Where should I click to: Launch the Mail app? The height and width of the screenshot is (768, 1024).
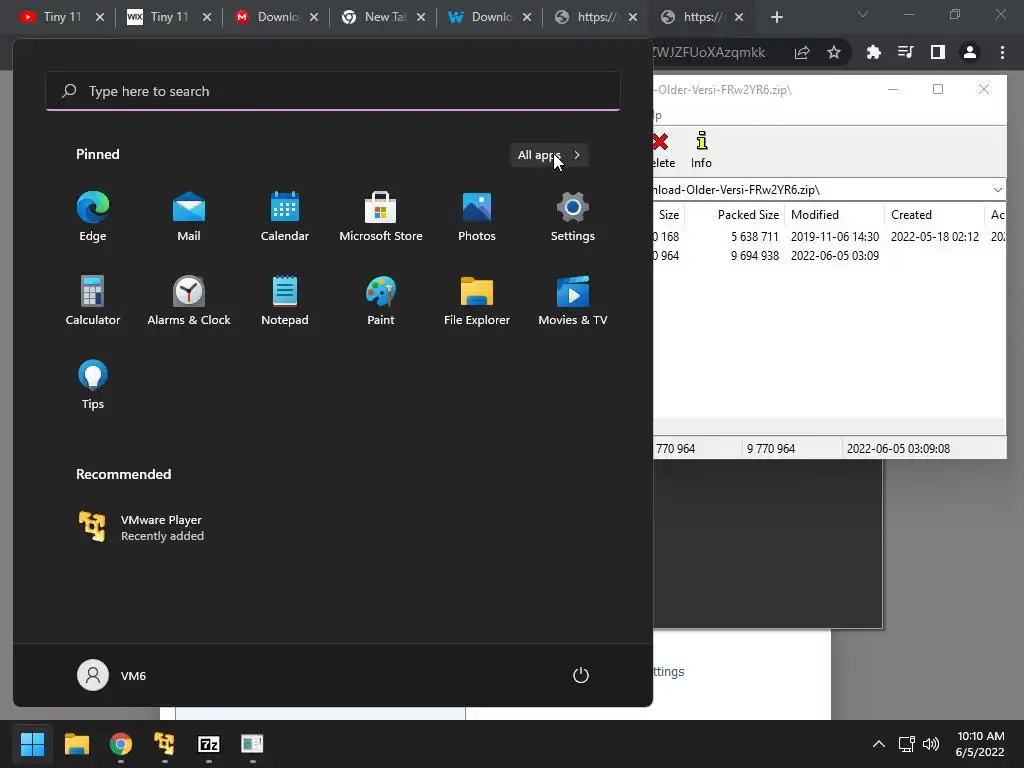coord(189,217)
